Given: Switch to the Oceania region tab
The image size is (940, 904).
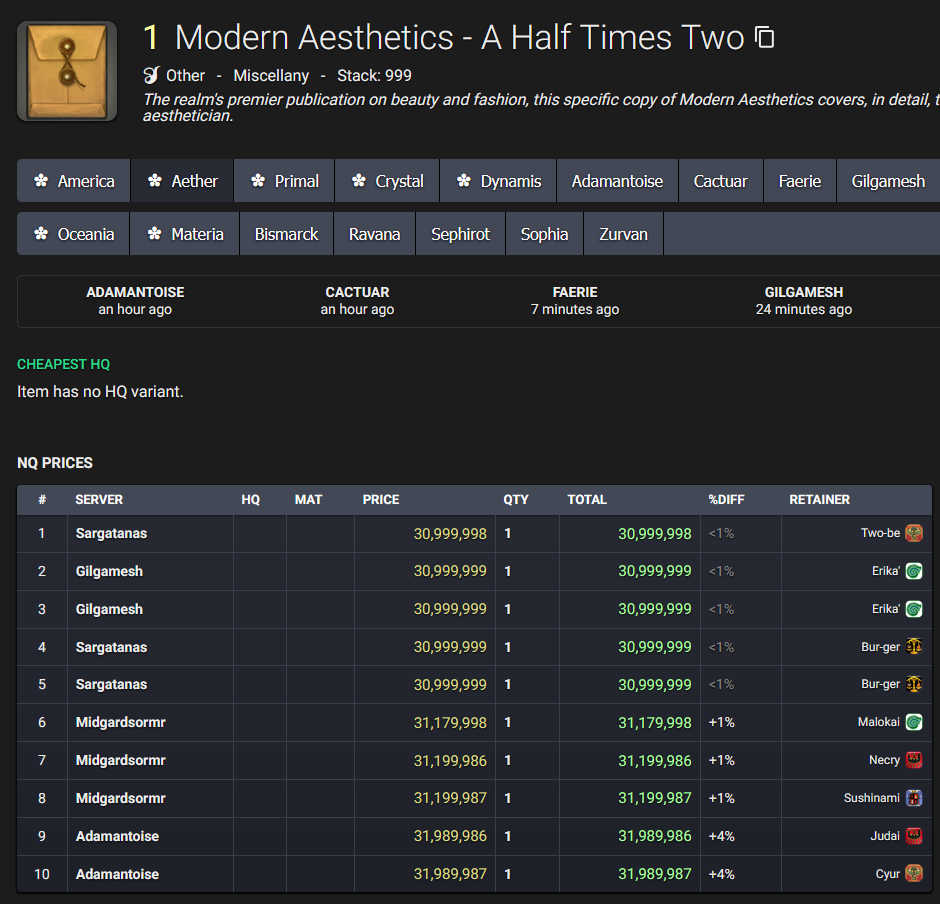Looking at the screenshot, I should click(x=73, y=234).
